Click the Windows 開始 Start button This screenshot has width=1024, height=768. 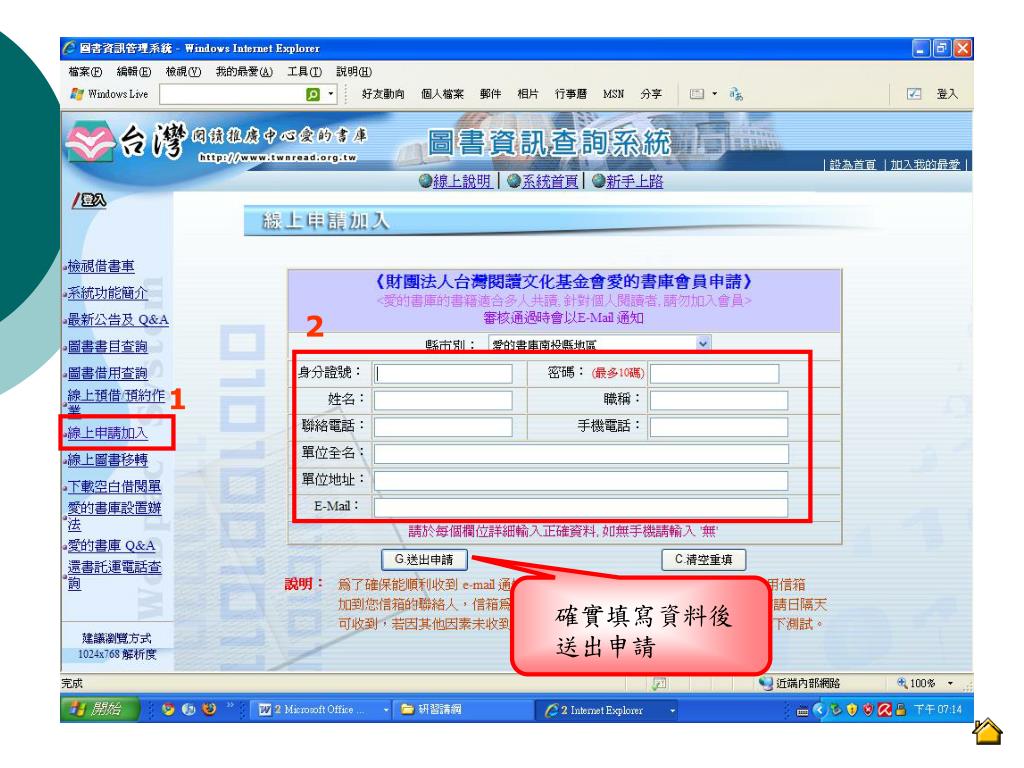(101, 709)
